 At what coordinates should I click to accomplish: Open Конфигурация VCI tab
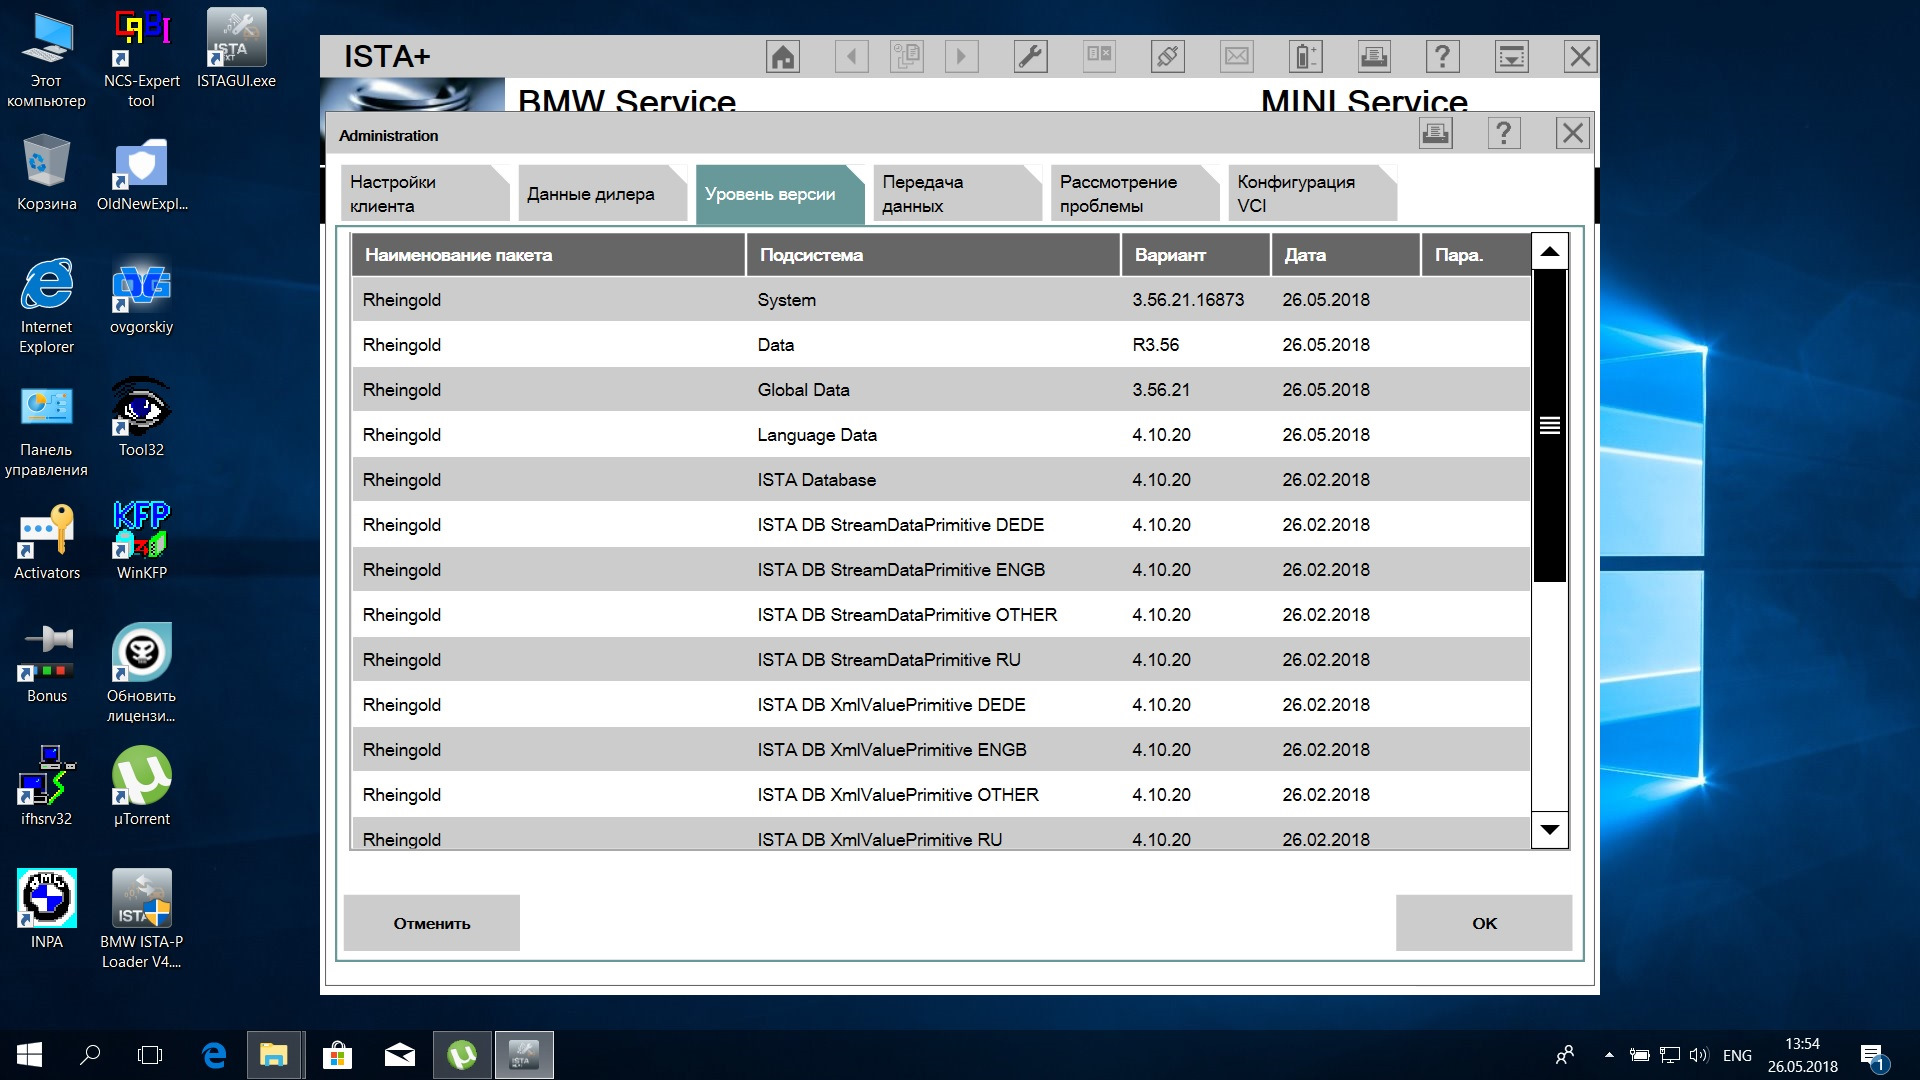[x=1312, y=193]
